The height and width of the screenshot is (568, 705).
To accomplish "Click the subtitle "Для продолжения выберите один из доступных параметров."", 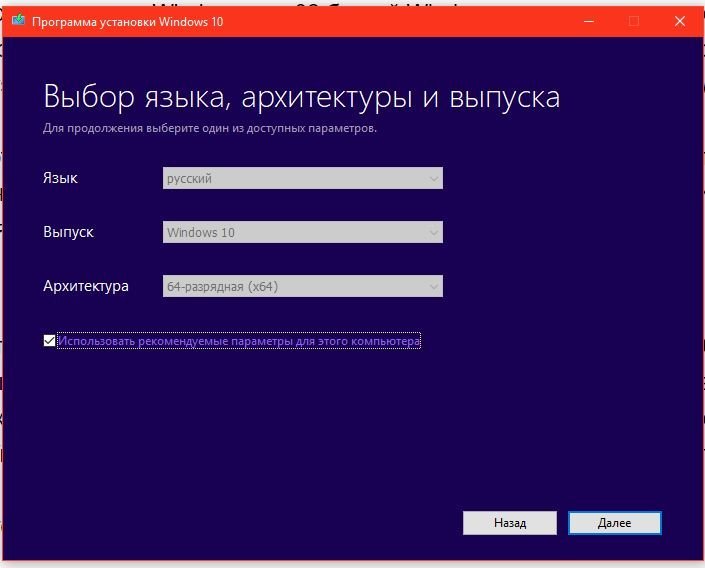I will click(210, 128).
